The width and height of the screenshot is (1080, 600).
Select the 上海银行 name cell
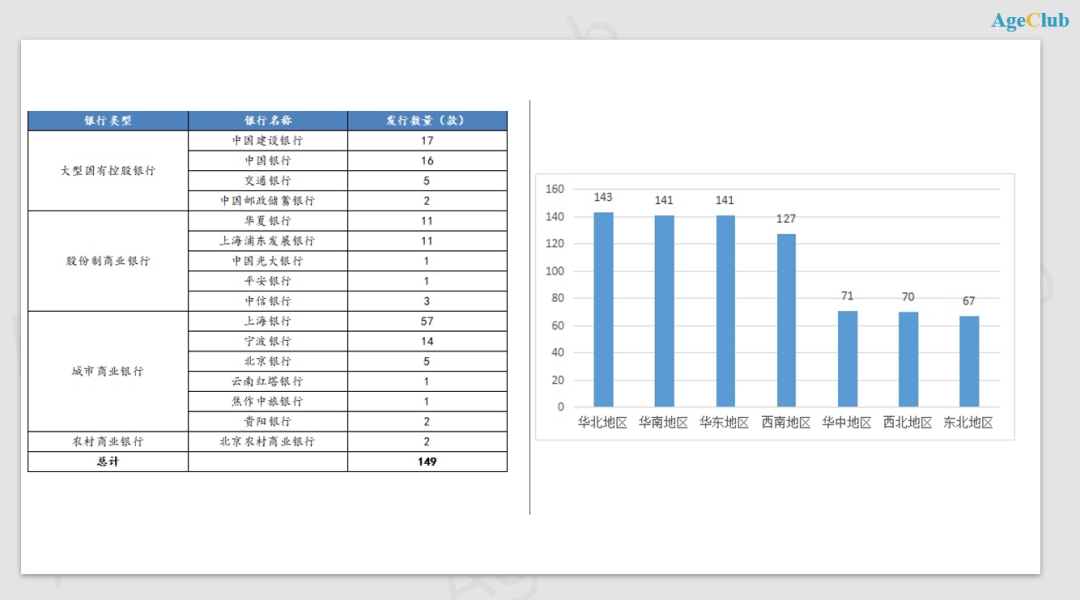[x=268, y=321]
